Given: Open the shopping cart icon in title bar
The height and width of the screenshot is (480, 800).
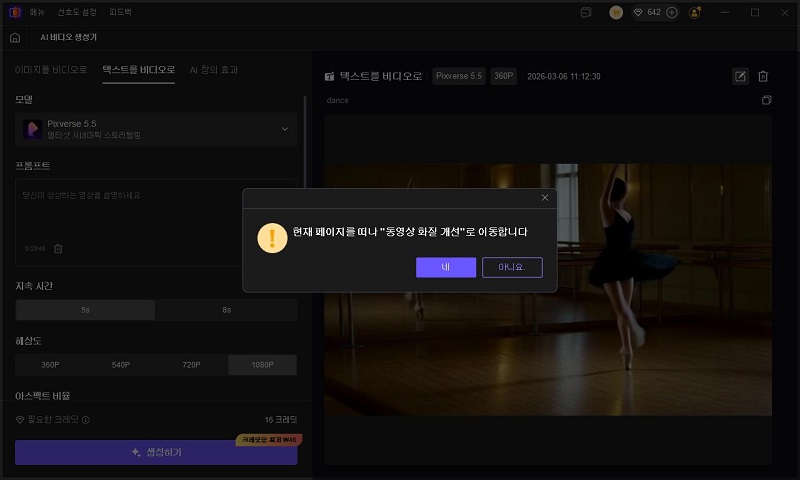Looking at the screenshot, I should [616, 12].
